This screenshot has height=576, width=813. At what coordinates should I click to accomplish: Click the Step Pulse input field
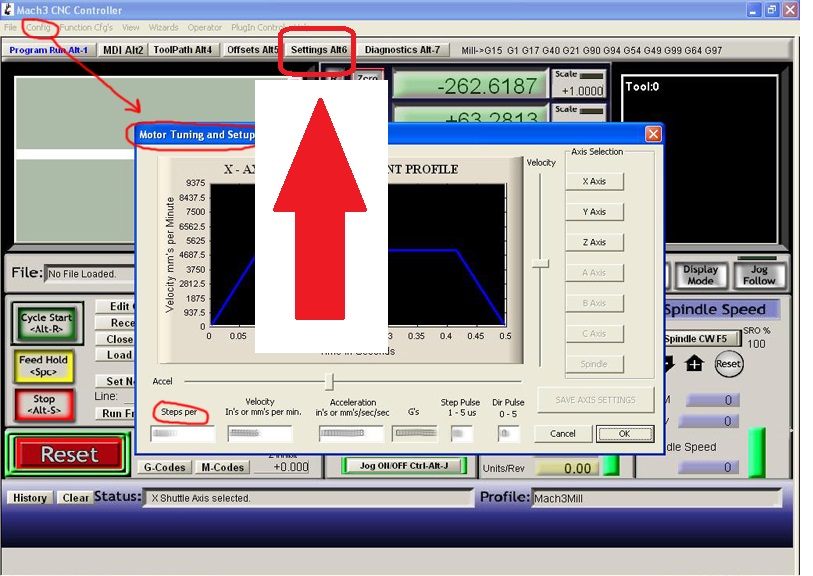click(461, 433)
